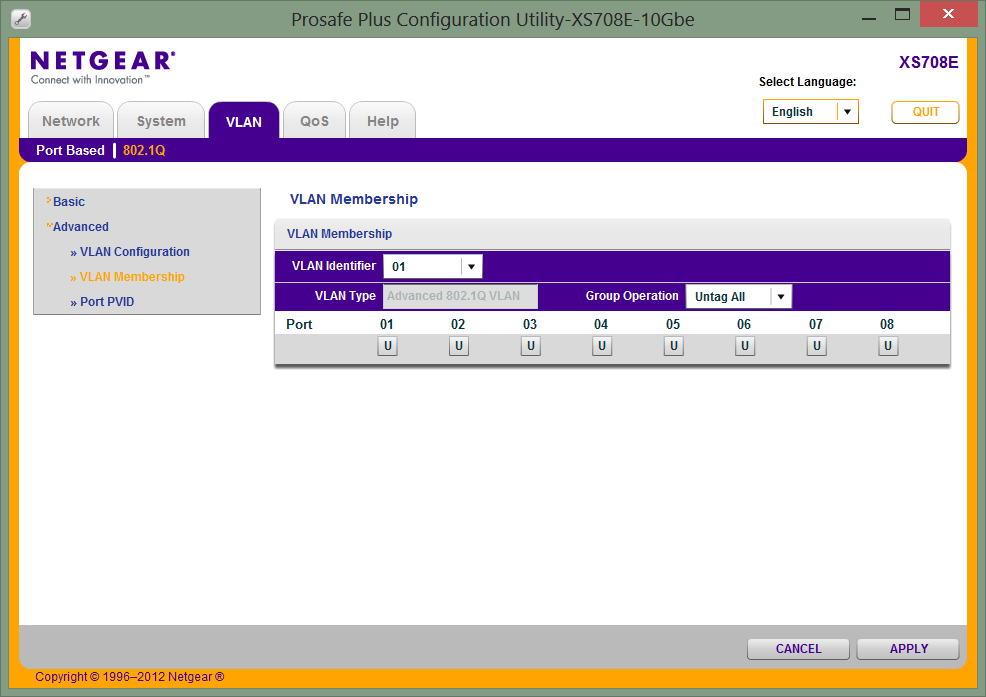This screenshot has width=986, height=697.
Task: Click the Port 01 column label
Action: coord(387,324)
